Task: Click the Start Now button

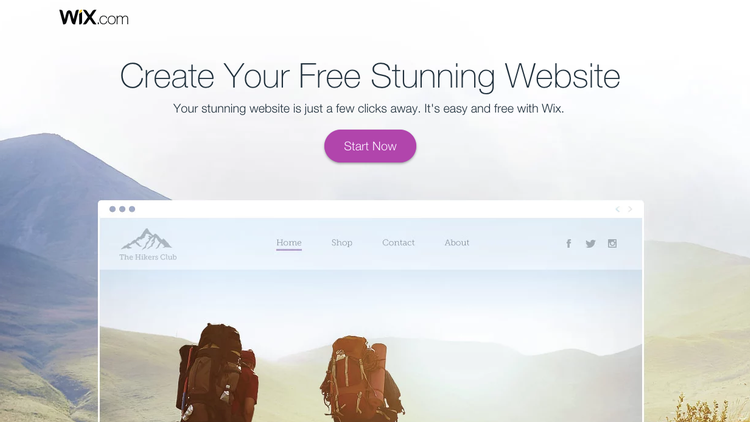Action: pyautogui.click(x=370, y=146)
